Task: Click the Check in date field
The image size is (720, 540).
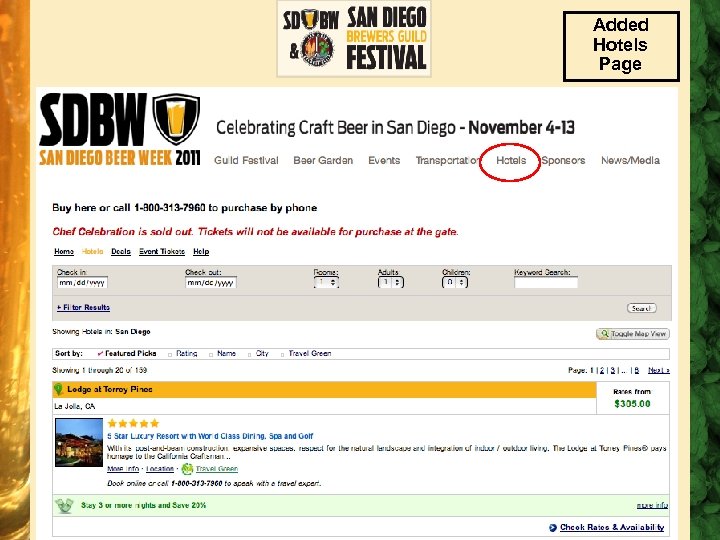Action: click(x=82, y=282)
